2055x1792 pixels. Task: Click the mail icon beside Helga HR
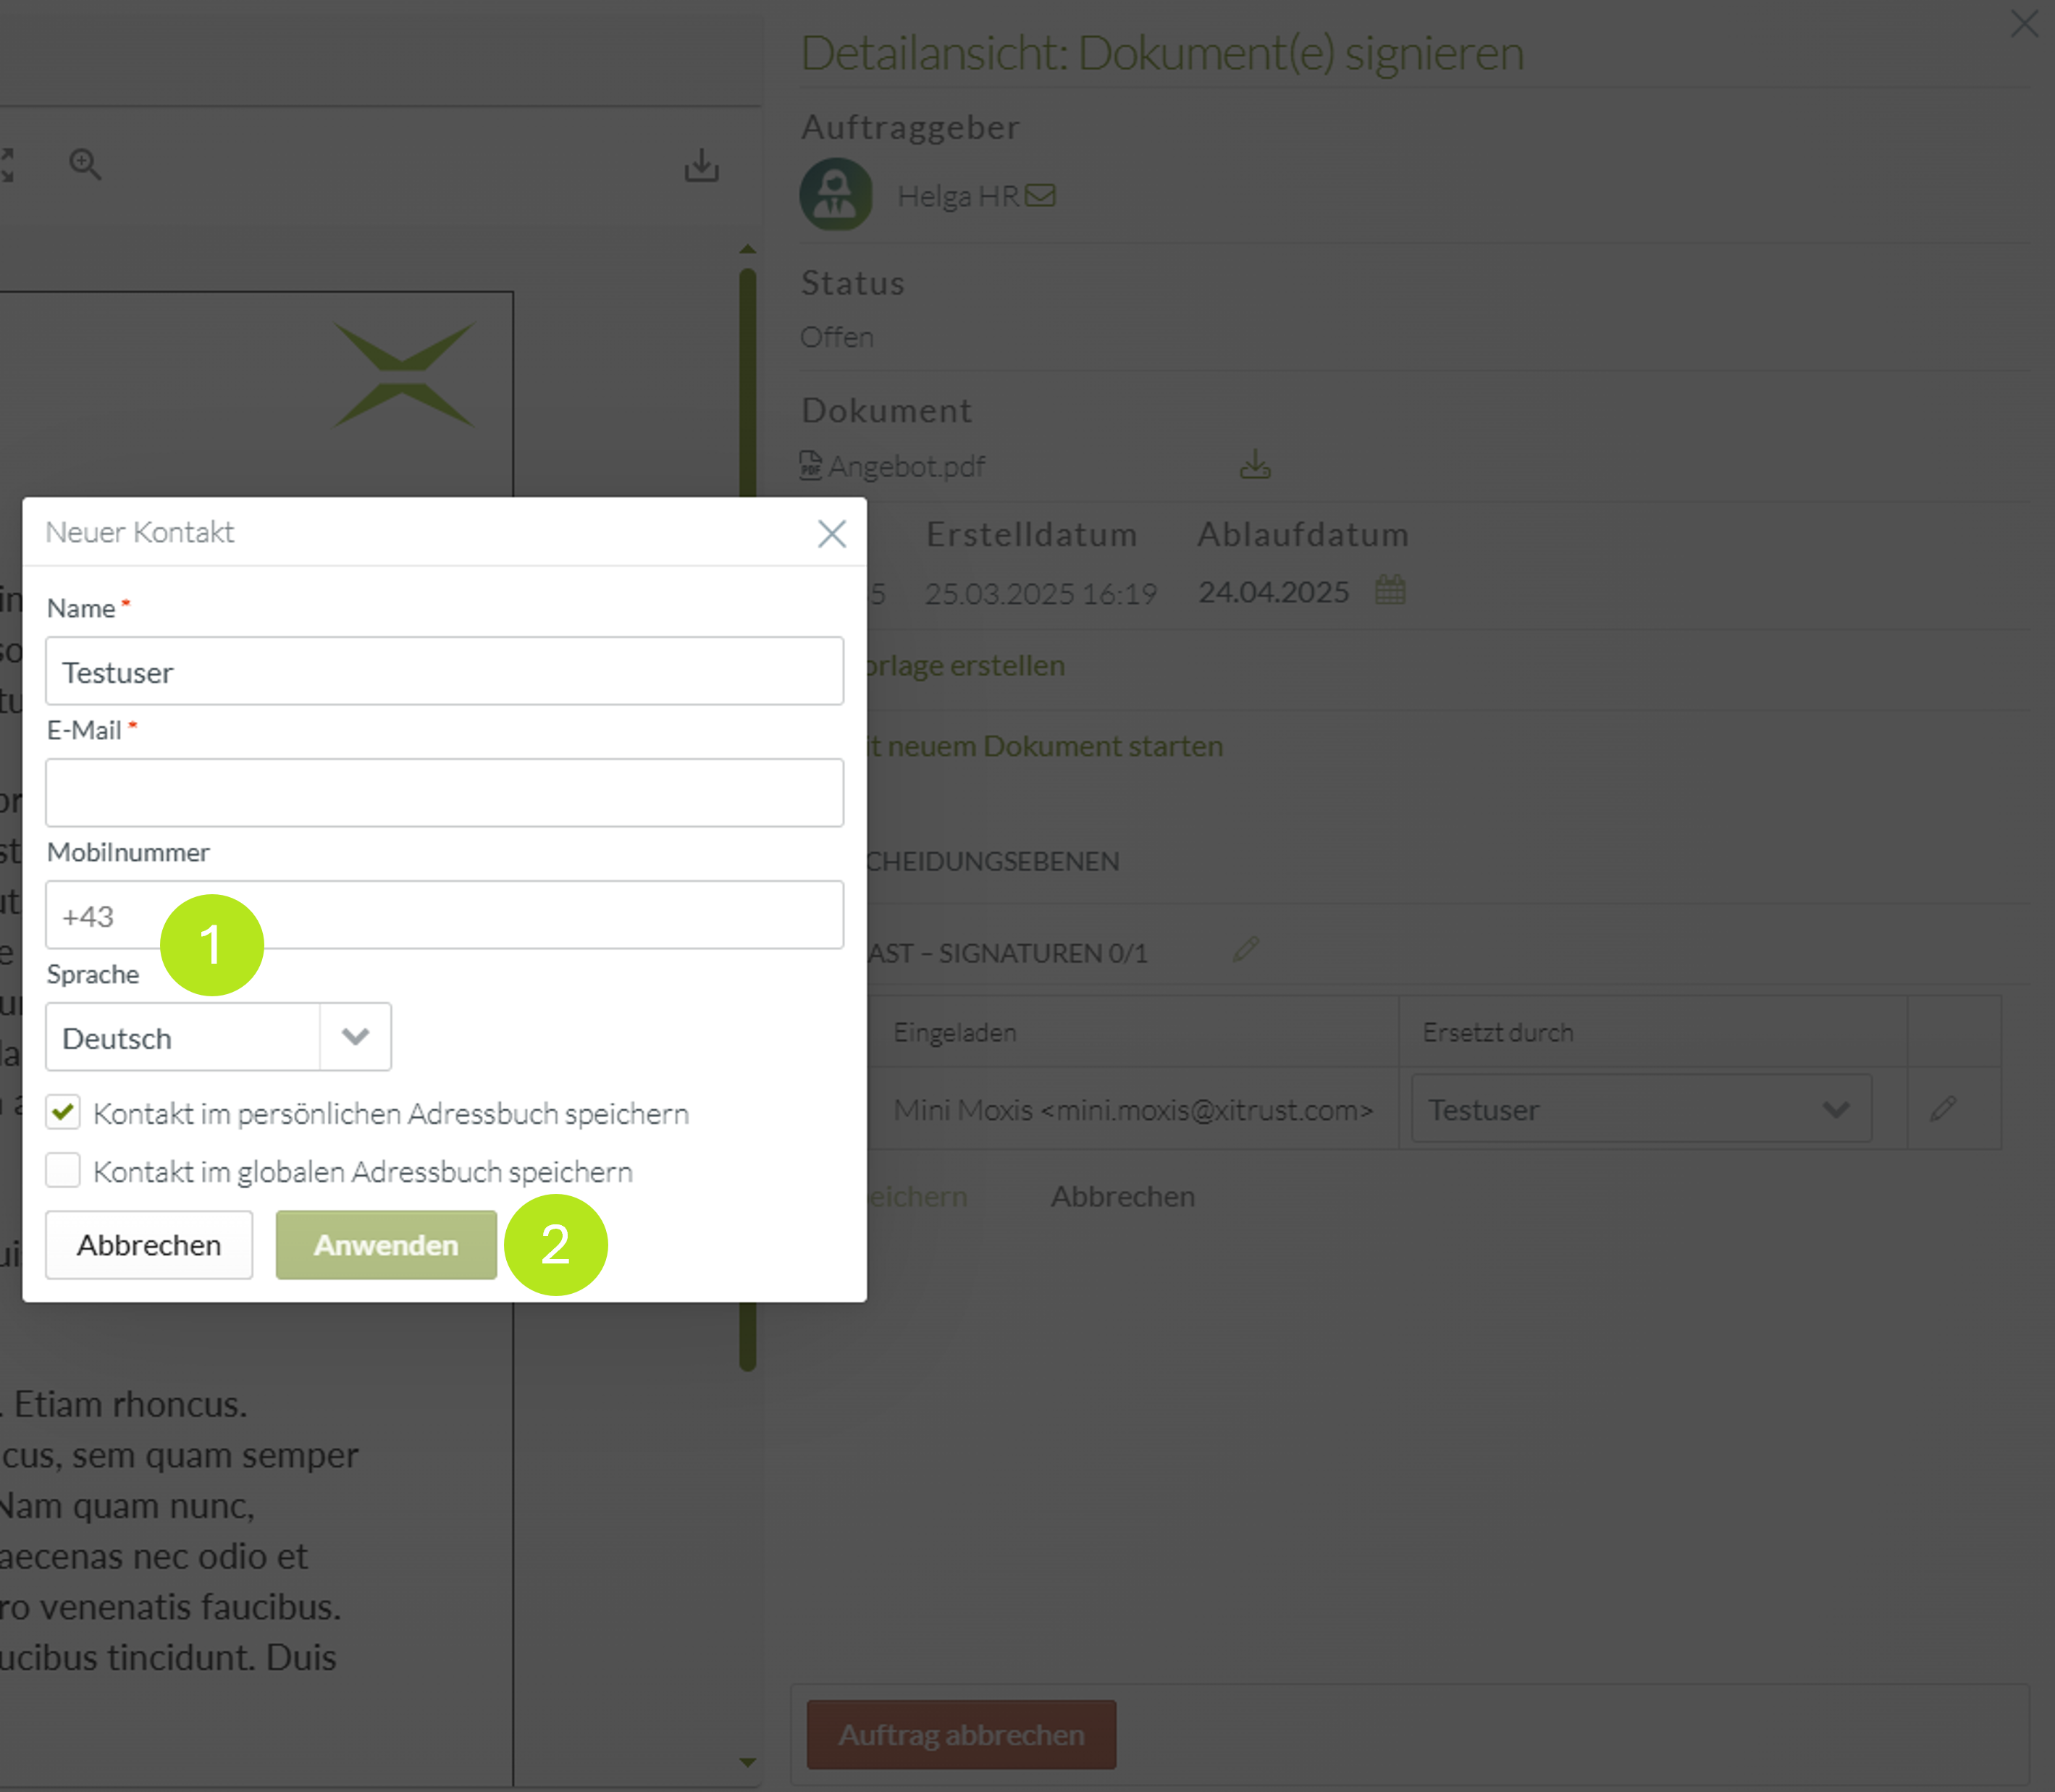(x=1040, y=195)
